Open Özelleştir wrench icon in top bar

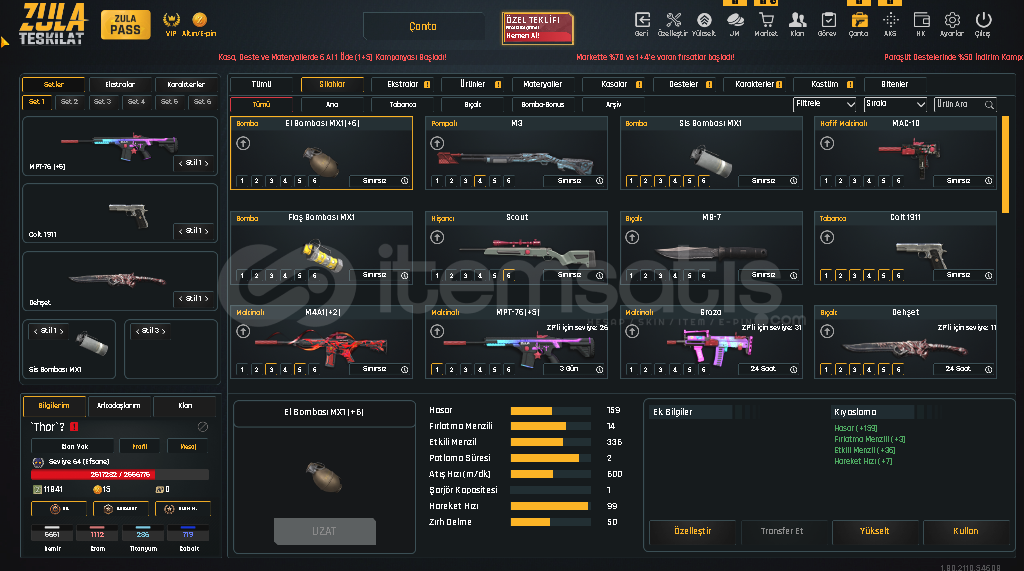pos(673,20)
